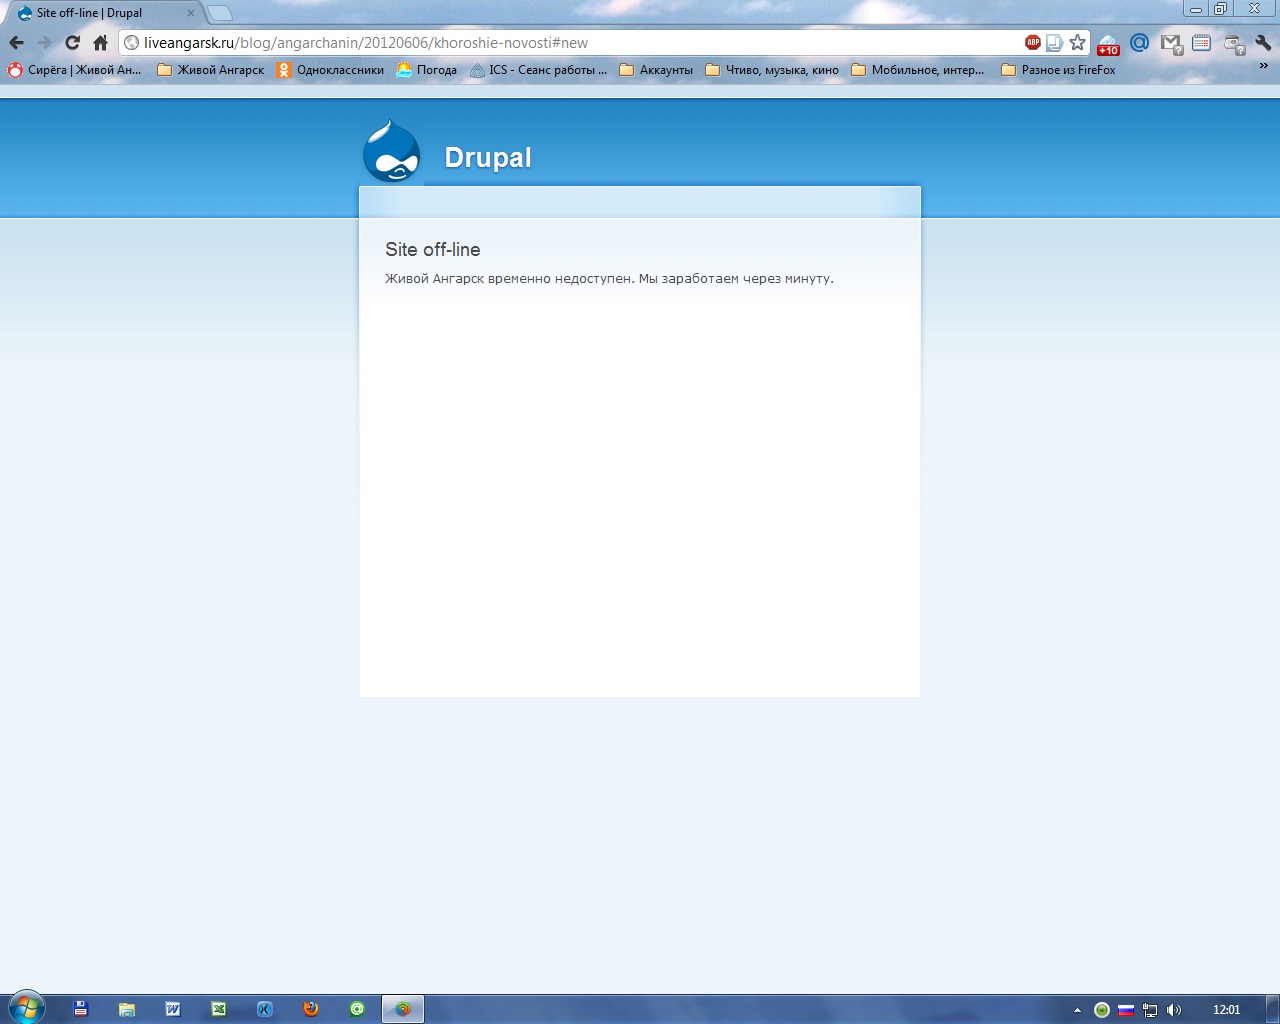Viewport: 1280px width, 1024px height.
Task: Open the wrench settings menu
Action: (1263, 43)
